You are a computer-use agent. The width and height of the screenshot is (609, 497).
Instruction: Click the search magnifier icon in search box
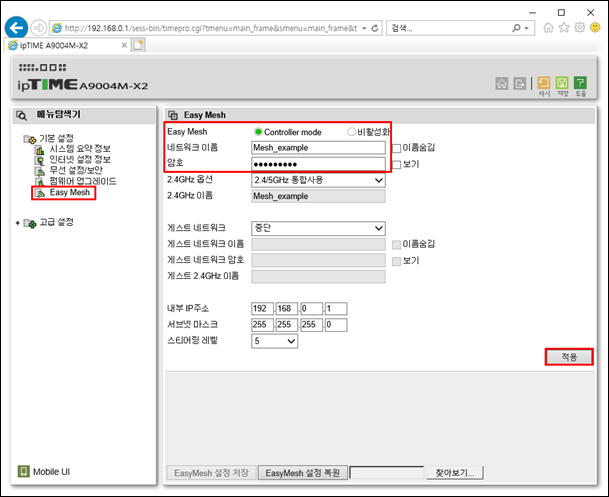click(516, 28)
